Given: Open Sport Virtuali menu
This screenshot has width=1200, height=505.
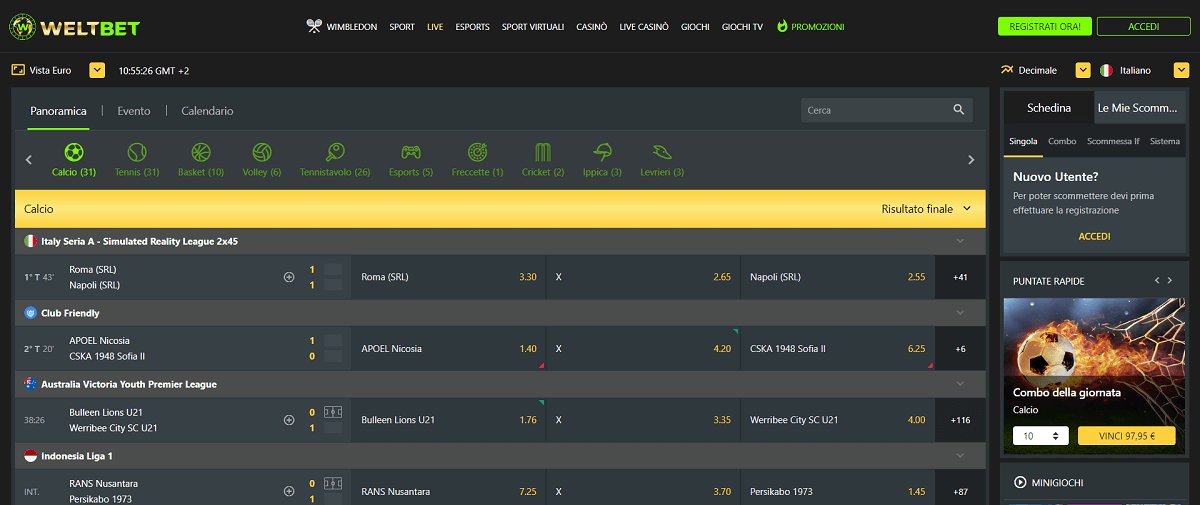Looking at the screenshot, I should point(533,27).
